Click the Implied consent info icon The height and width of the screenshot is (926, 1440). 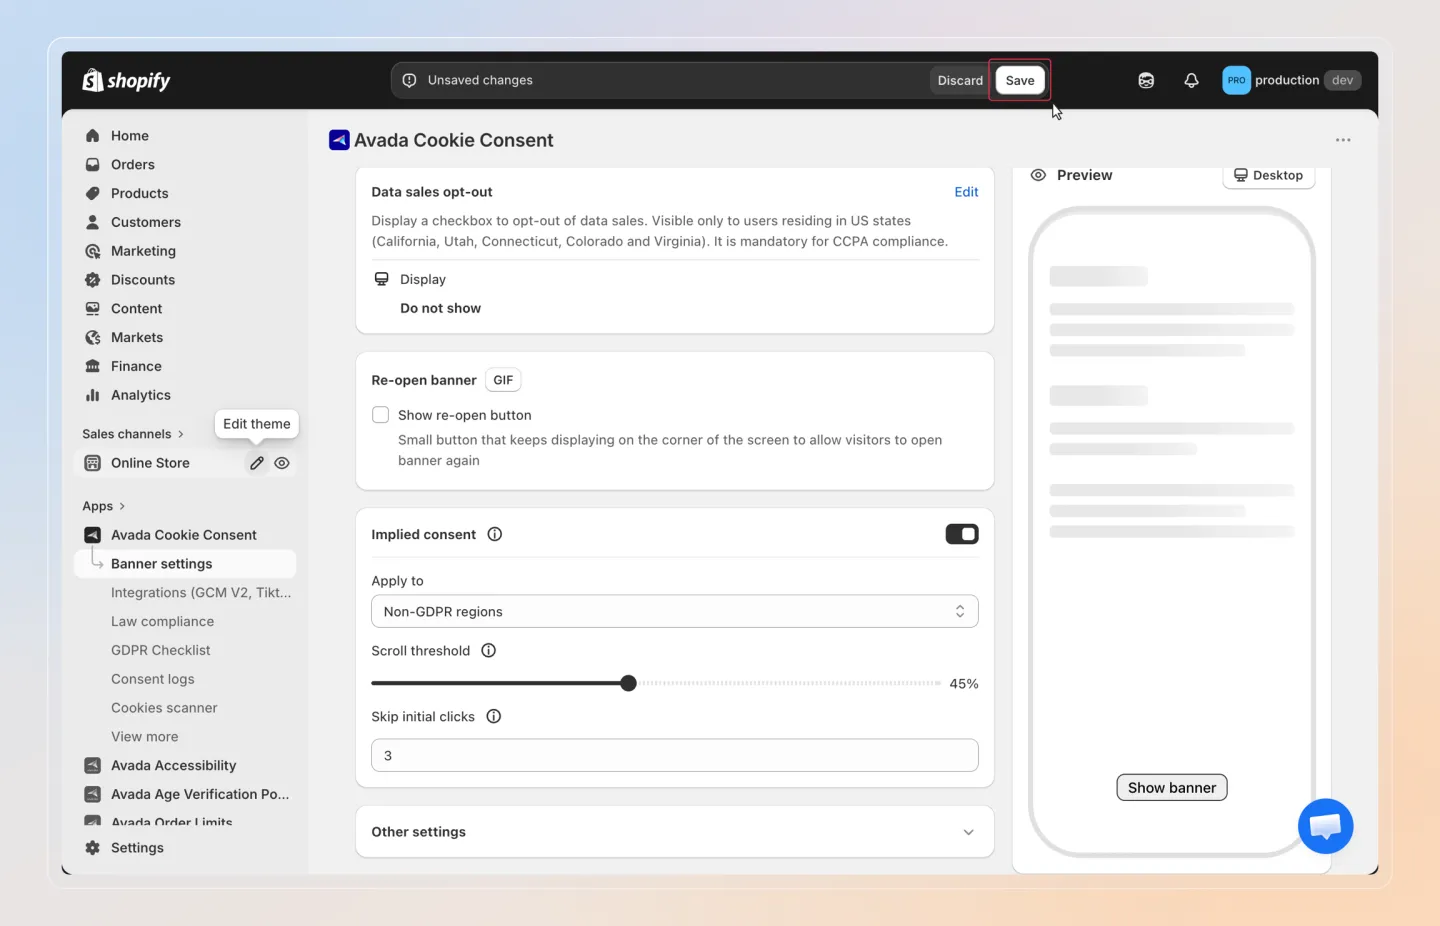tap(494, 534)
